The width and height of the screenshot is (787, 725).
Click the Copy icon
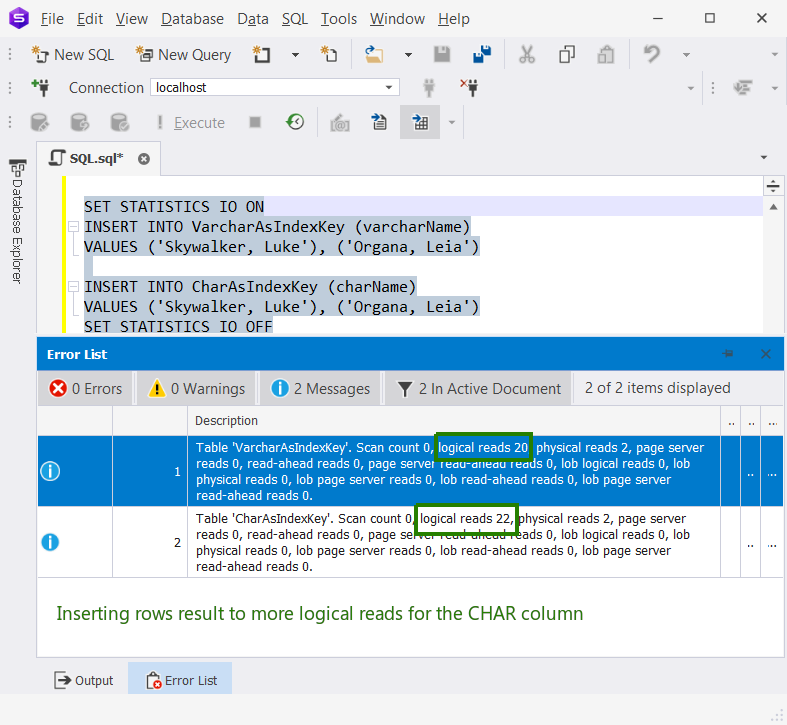point(567,54)
